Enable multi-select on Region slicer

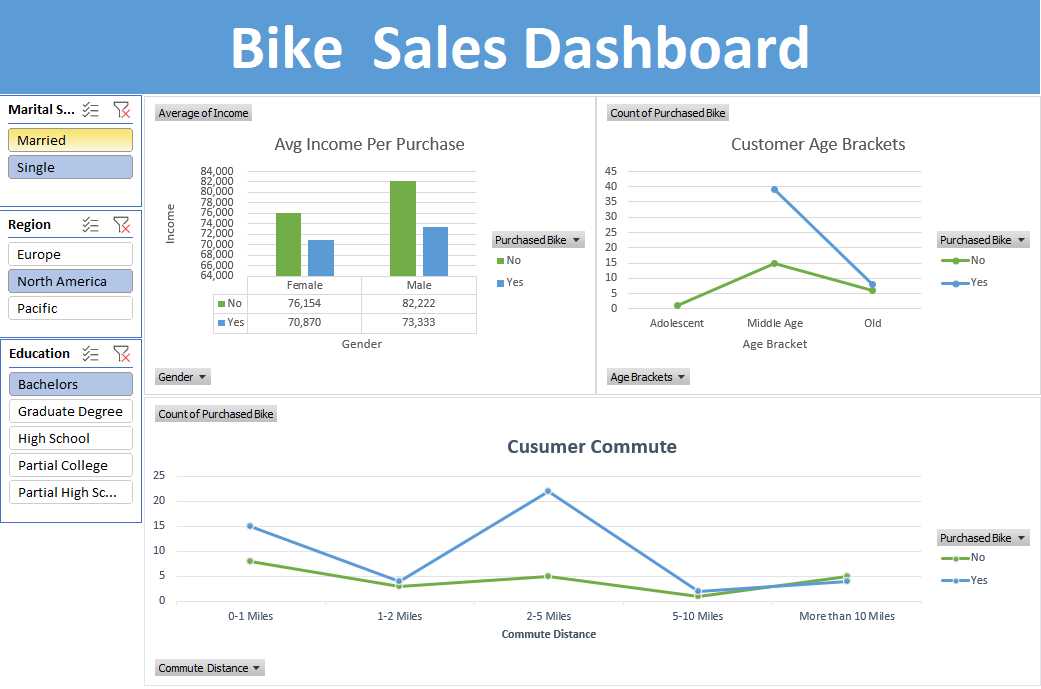point(91,225)
